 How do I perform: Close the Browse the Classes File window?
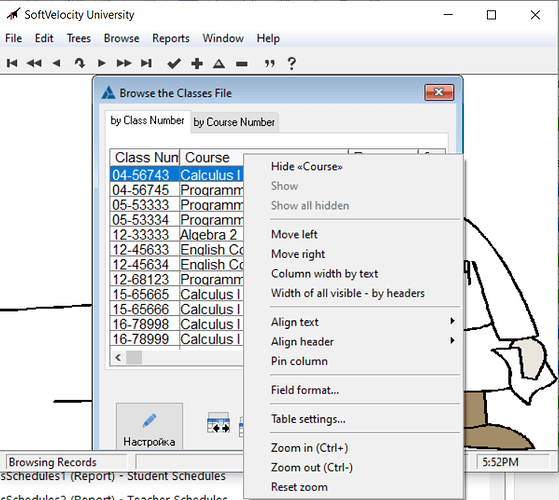click(x=439, y=93)
